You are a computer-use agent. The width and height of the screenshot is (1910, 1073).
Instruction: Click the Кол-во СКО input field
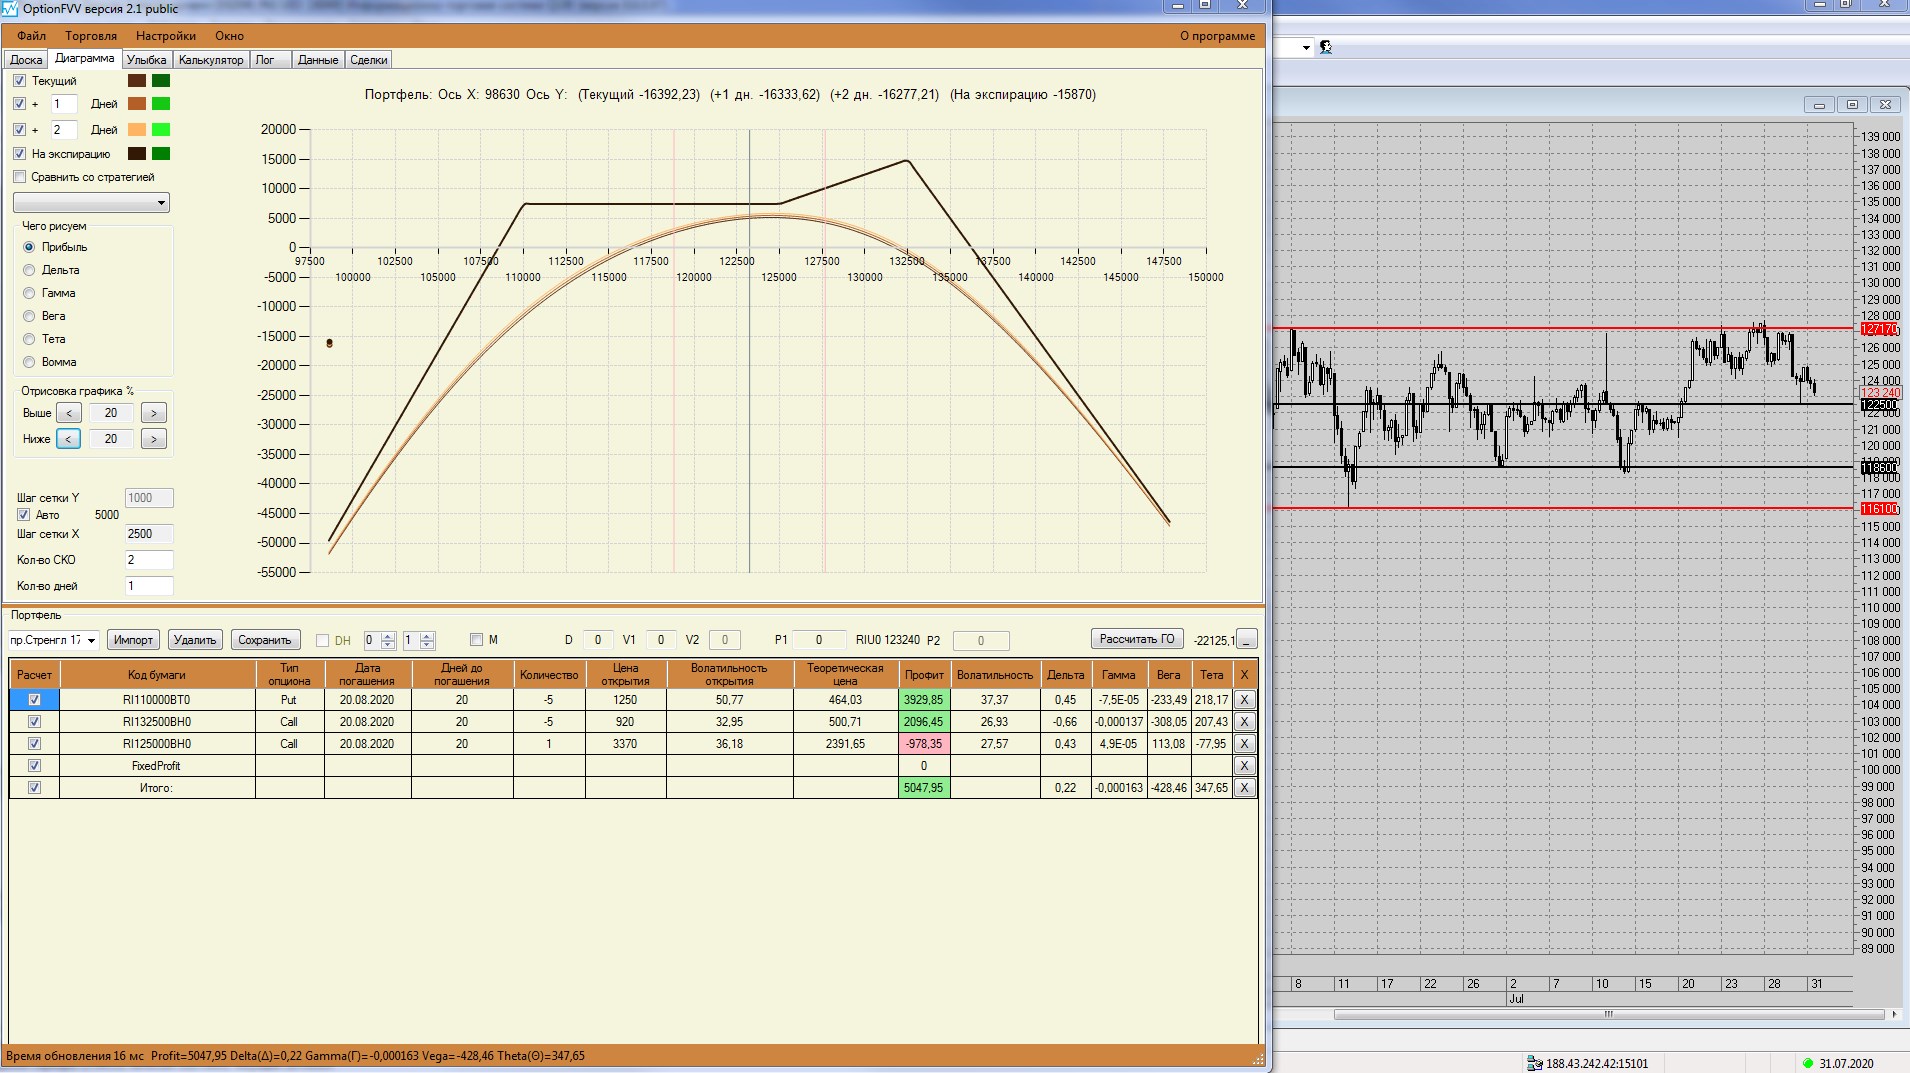(x=149, y=560)
